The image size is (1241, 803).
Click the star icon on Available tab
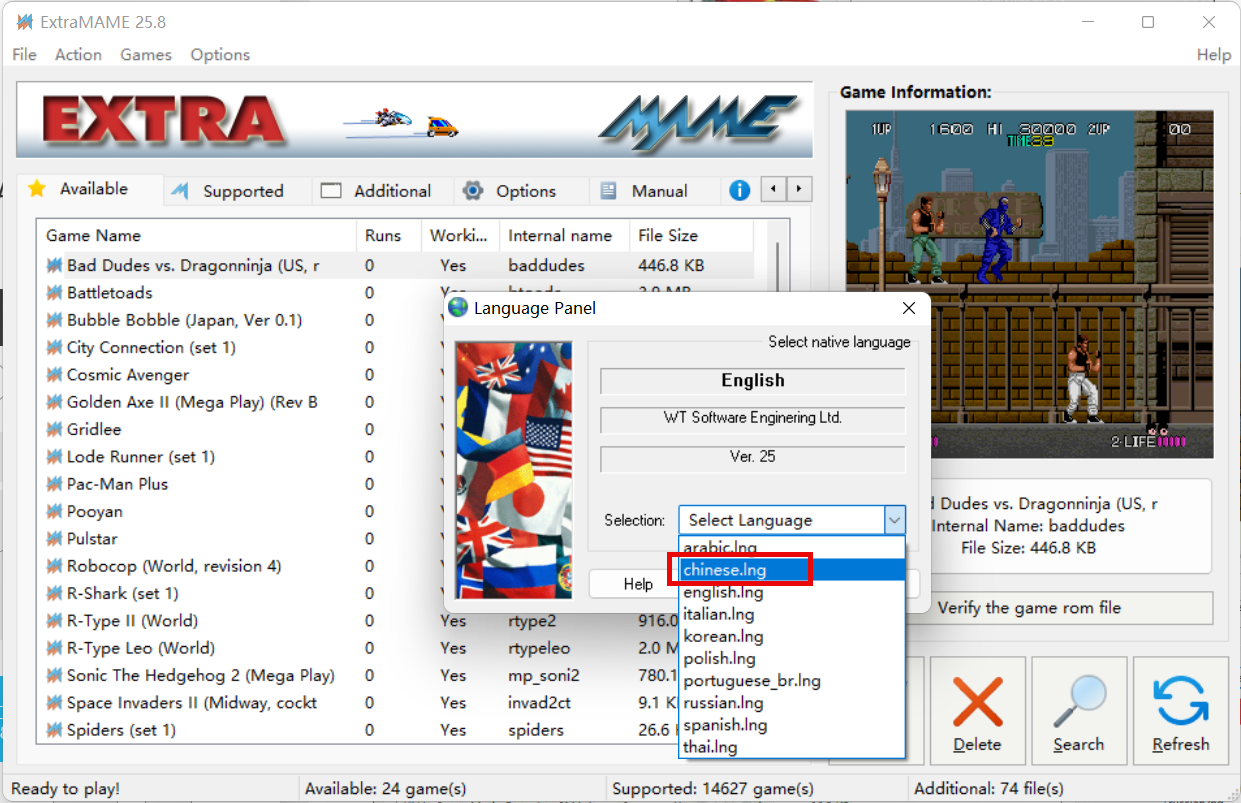tap(37, 189)
